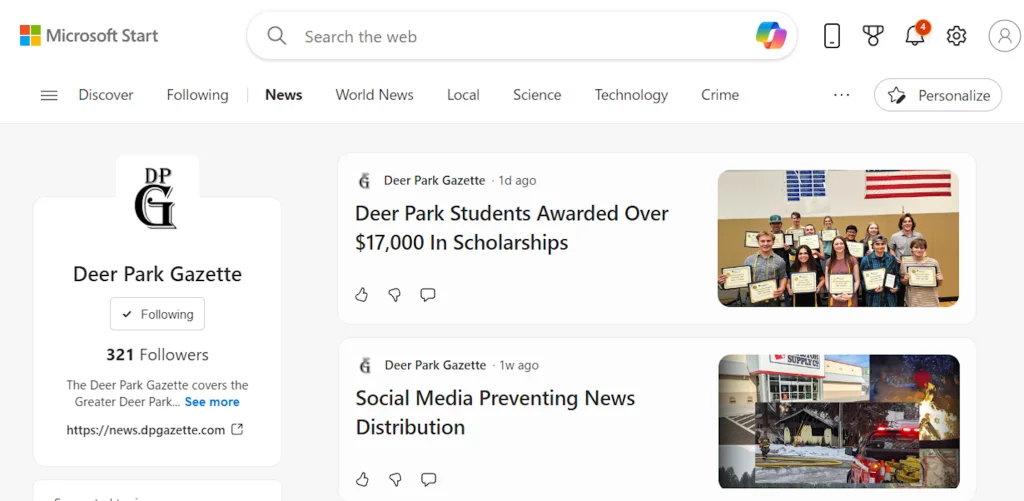Viewport: 1024px width, 501px height.
Task: Expand description with See more
Action: pos(212,402)
